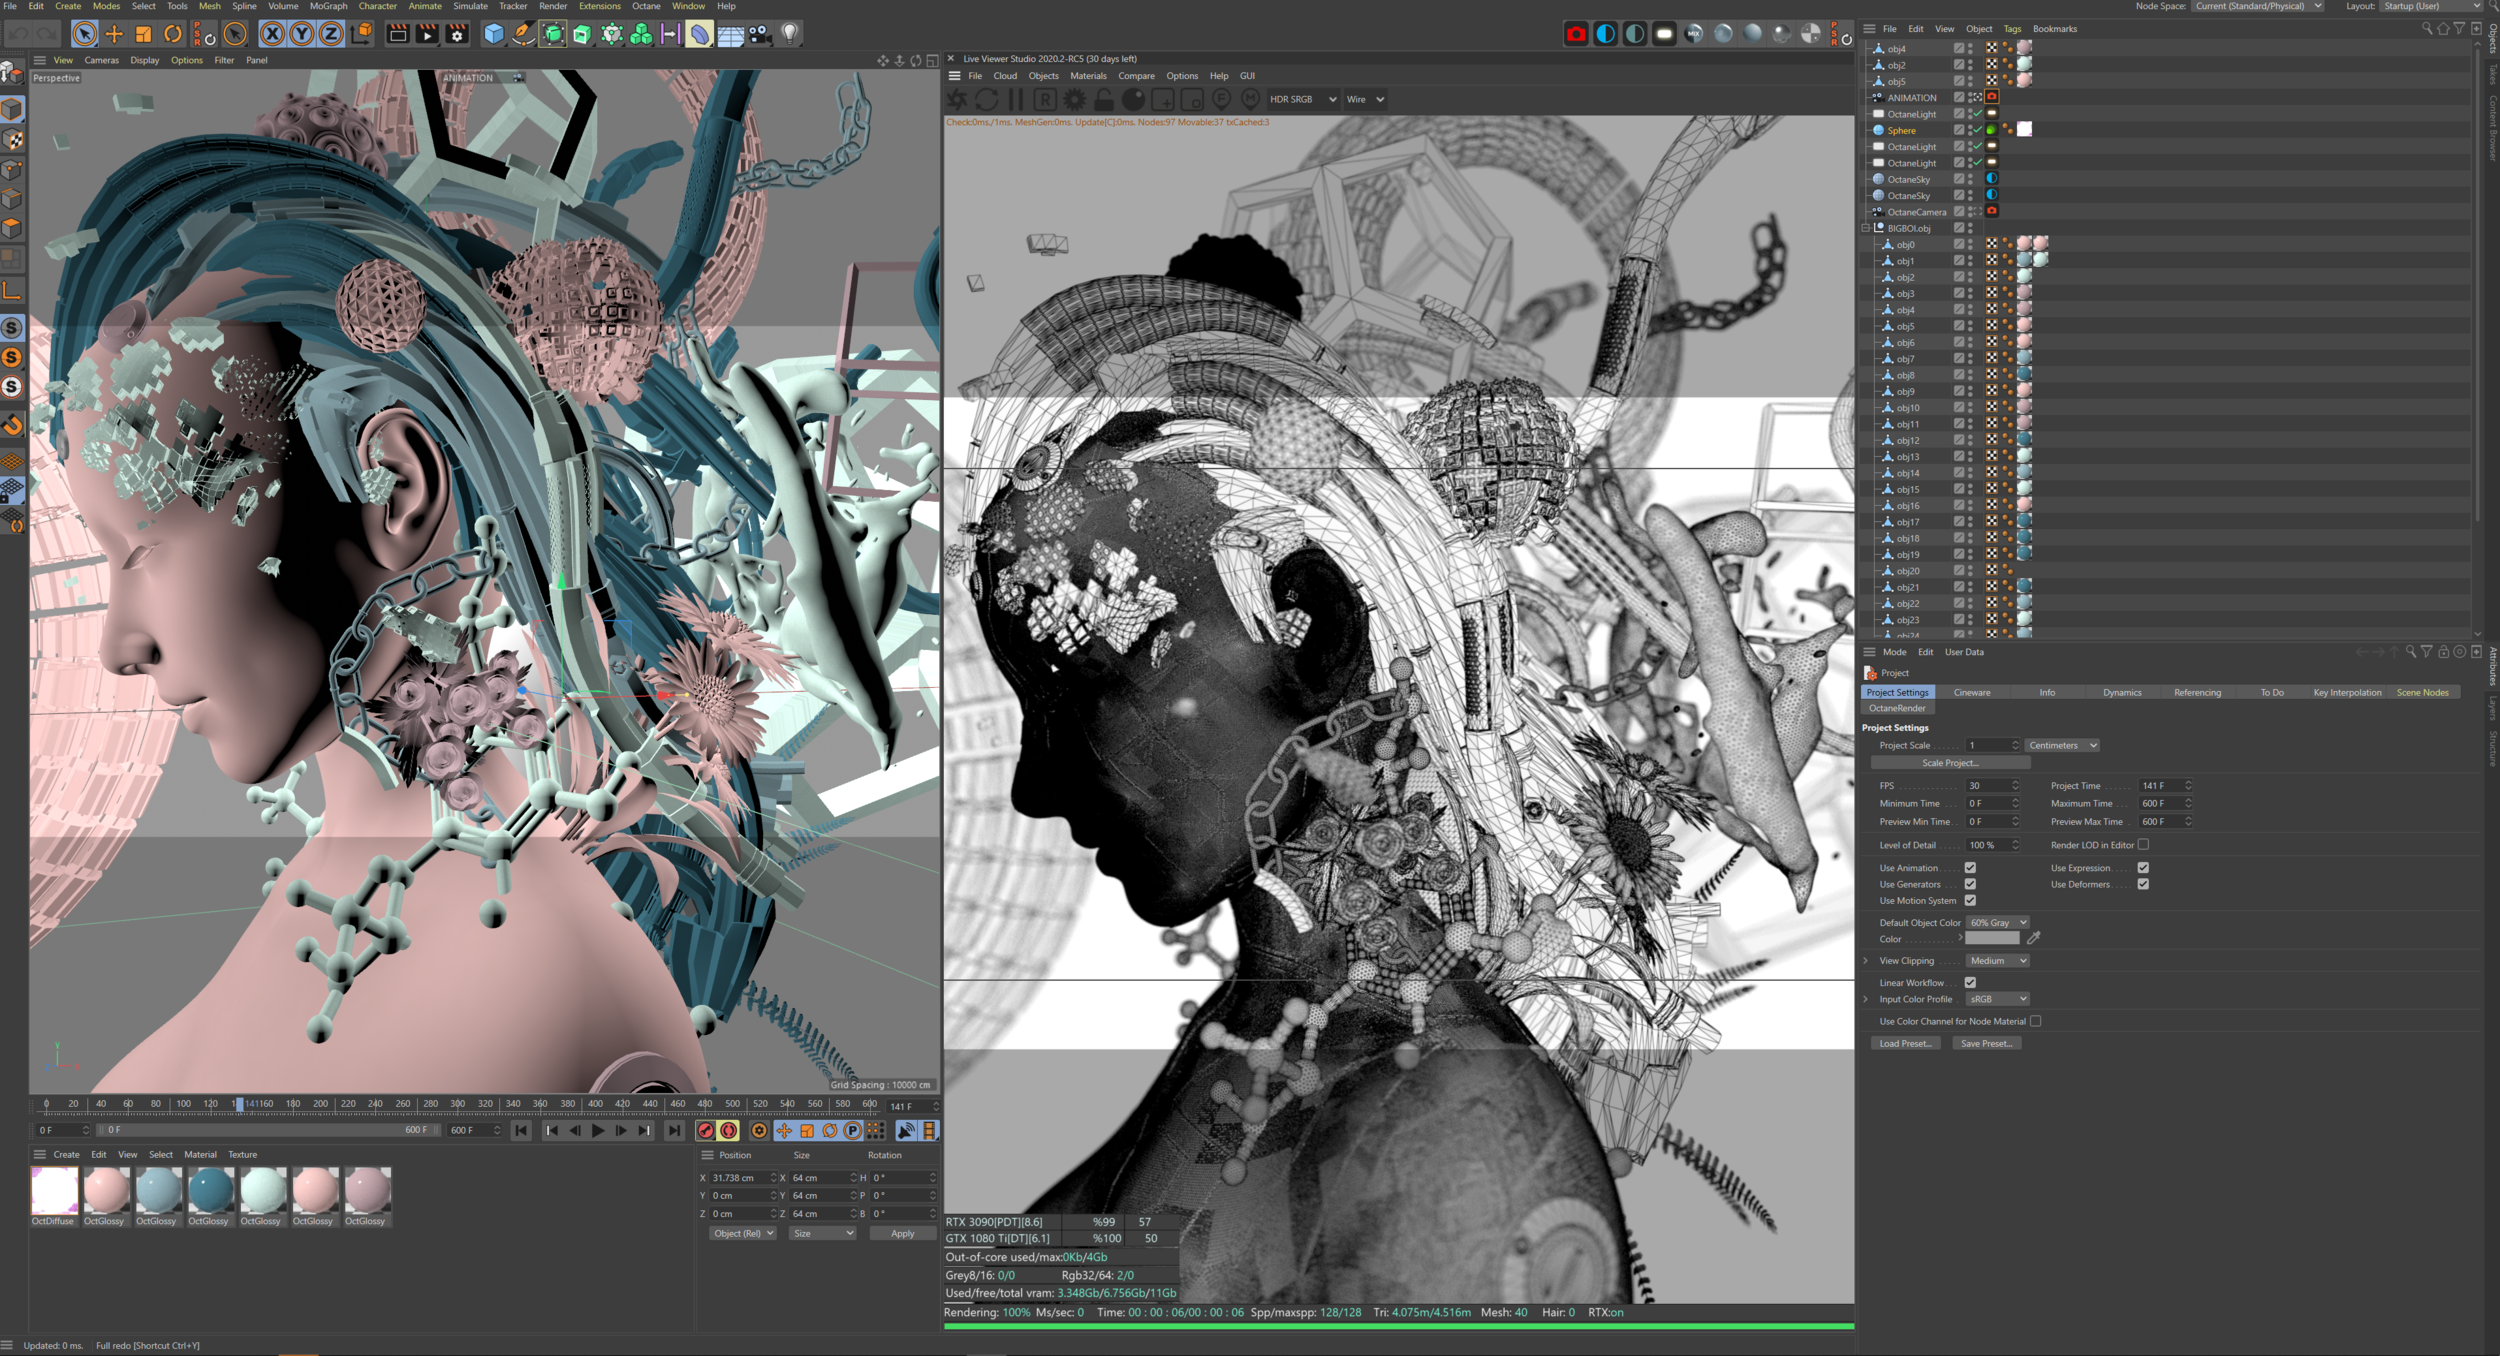2500x1356 pixels.
Task: Click timeline Play forward button
Action: [x=598, y=1131]
